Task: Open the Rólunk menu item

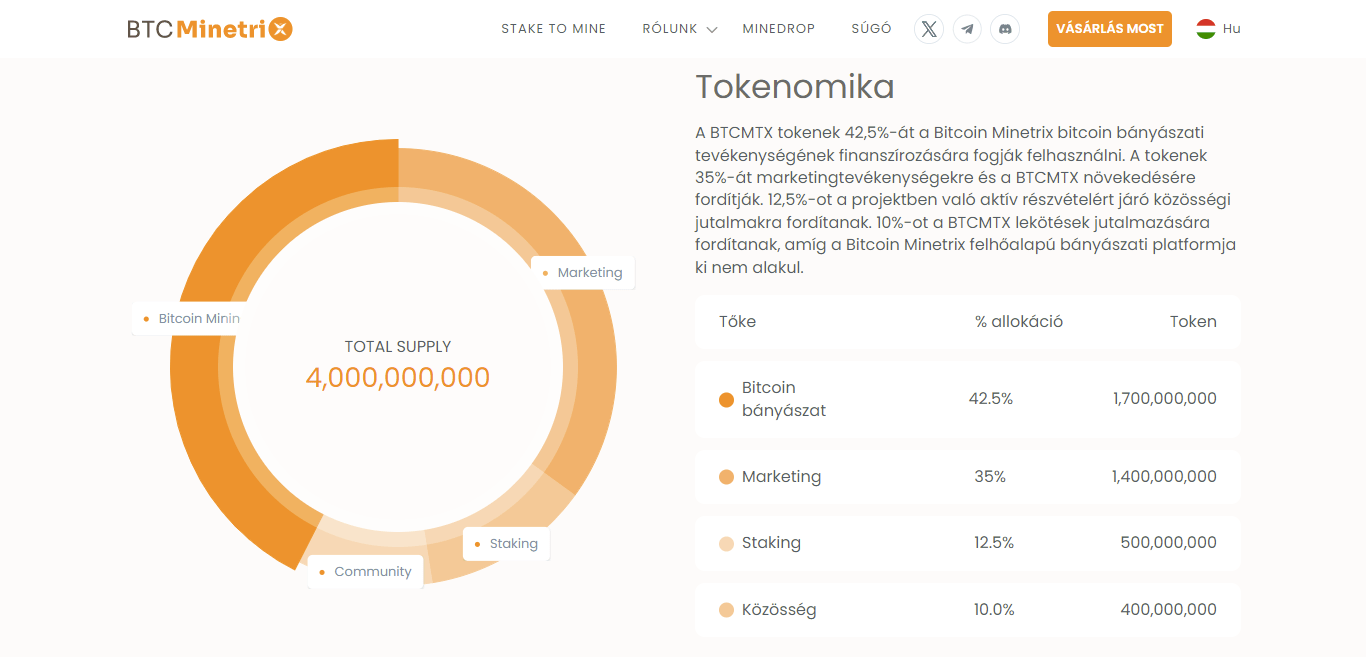Action: pyautogui.click(x=670, y=29)
